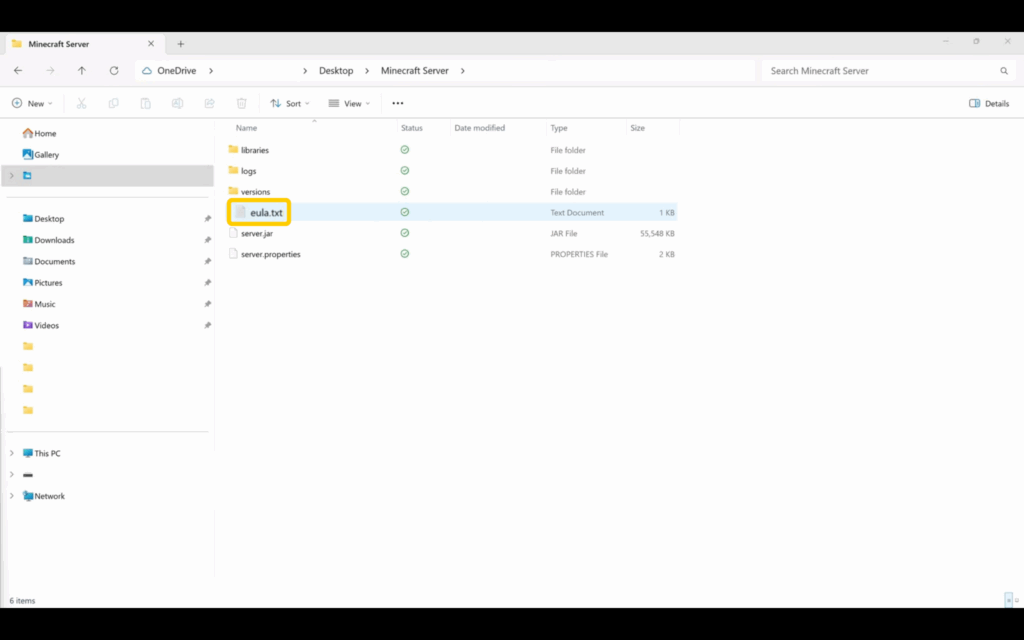
Task: Open a new tab with plus button
Action: tap(181, 44)
